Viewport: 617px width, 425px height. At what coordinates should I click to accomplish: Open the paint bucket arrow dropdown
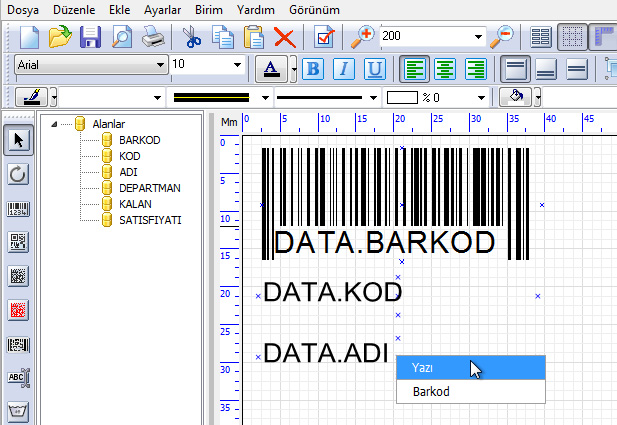pyautogui.click(x=538, y=97)
